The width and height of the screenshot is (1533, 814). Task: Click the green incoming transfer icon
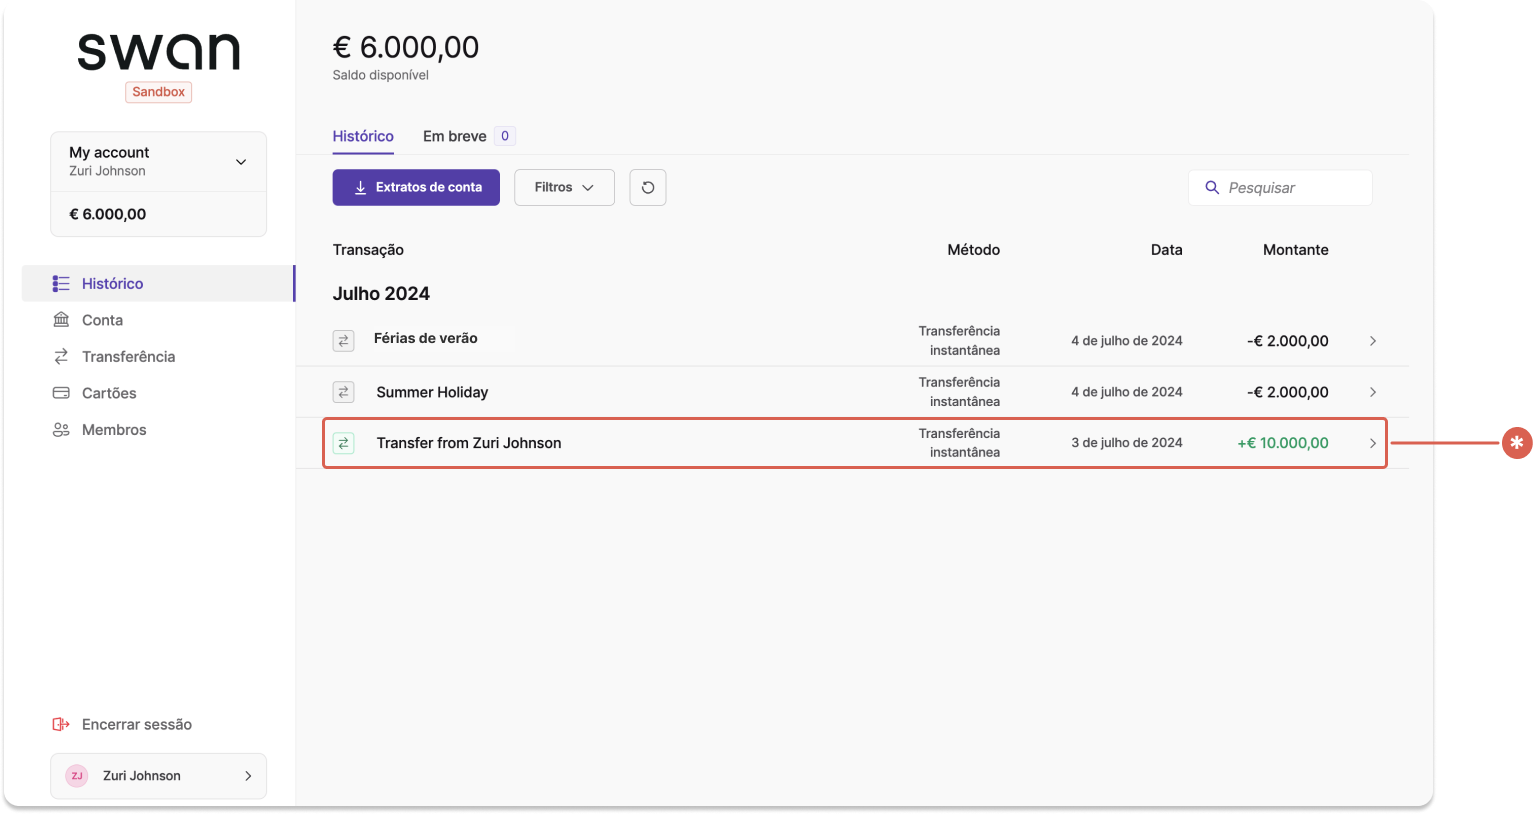tap(343, 443)
